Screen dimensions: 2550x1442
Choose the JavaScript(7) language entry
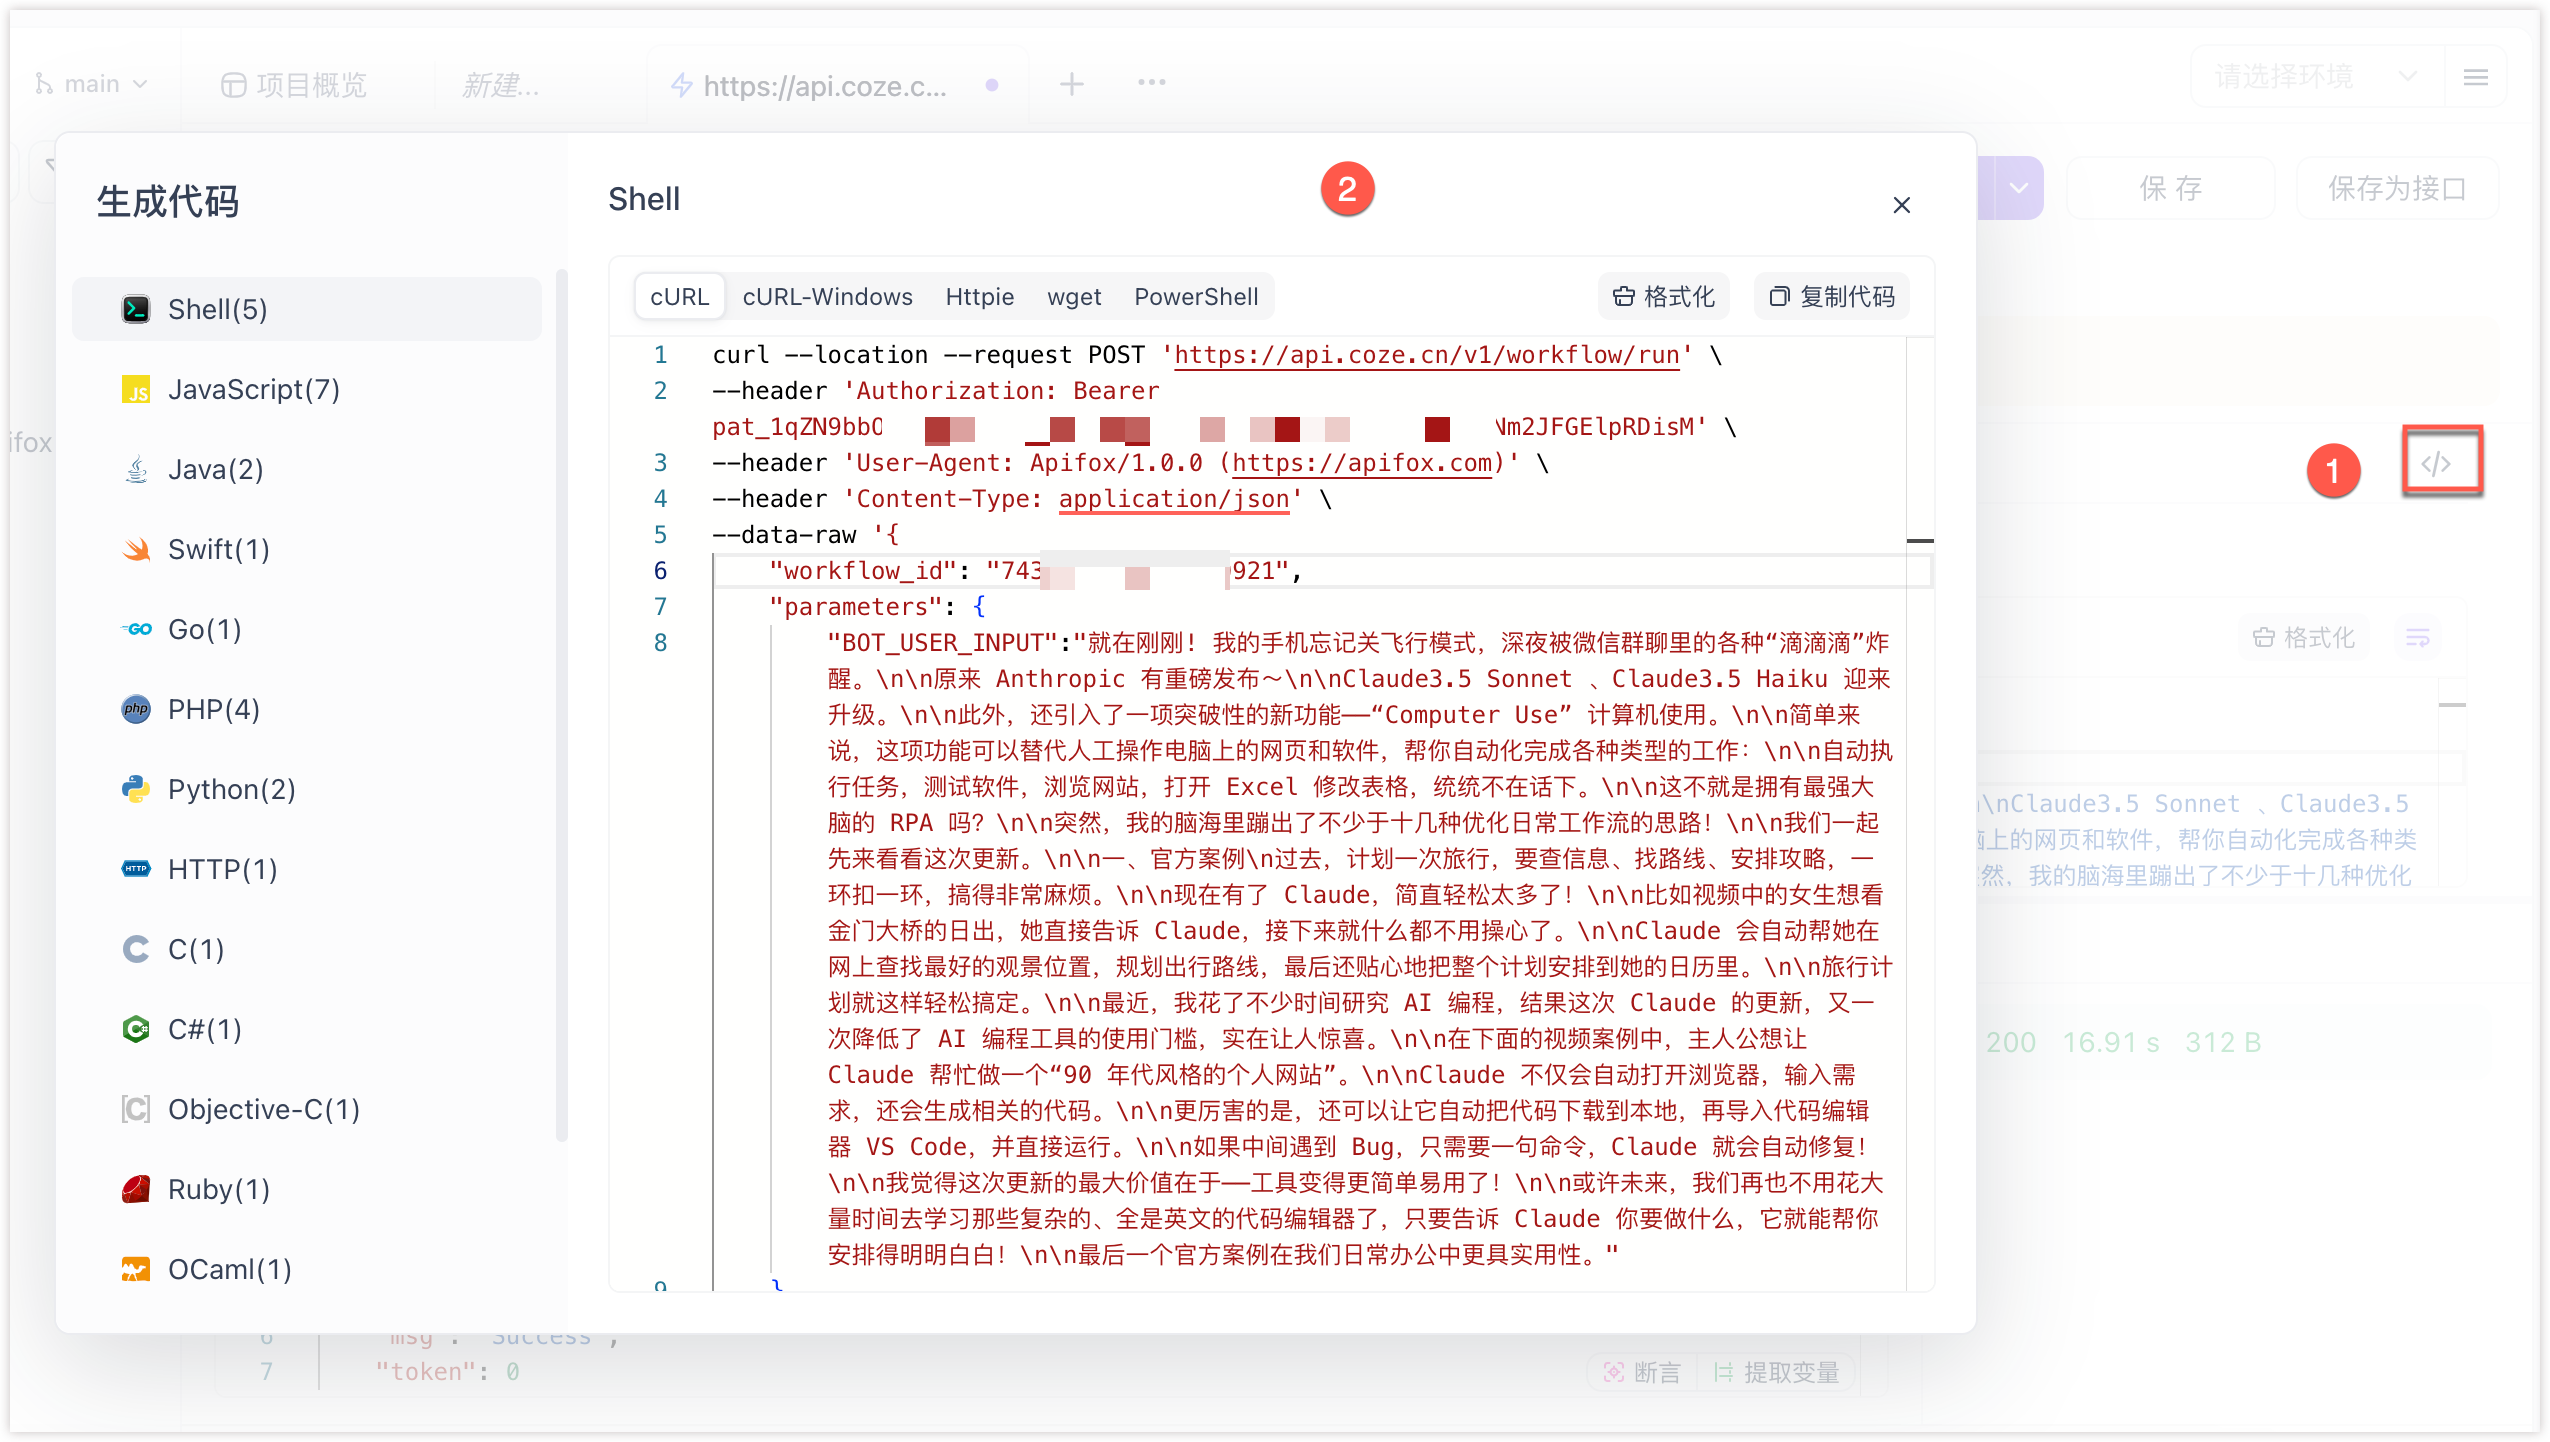(x=253, y=389)
